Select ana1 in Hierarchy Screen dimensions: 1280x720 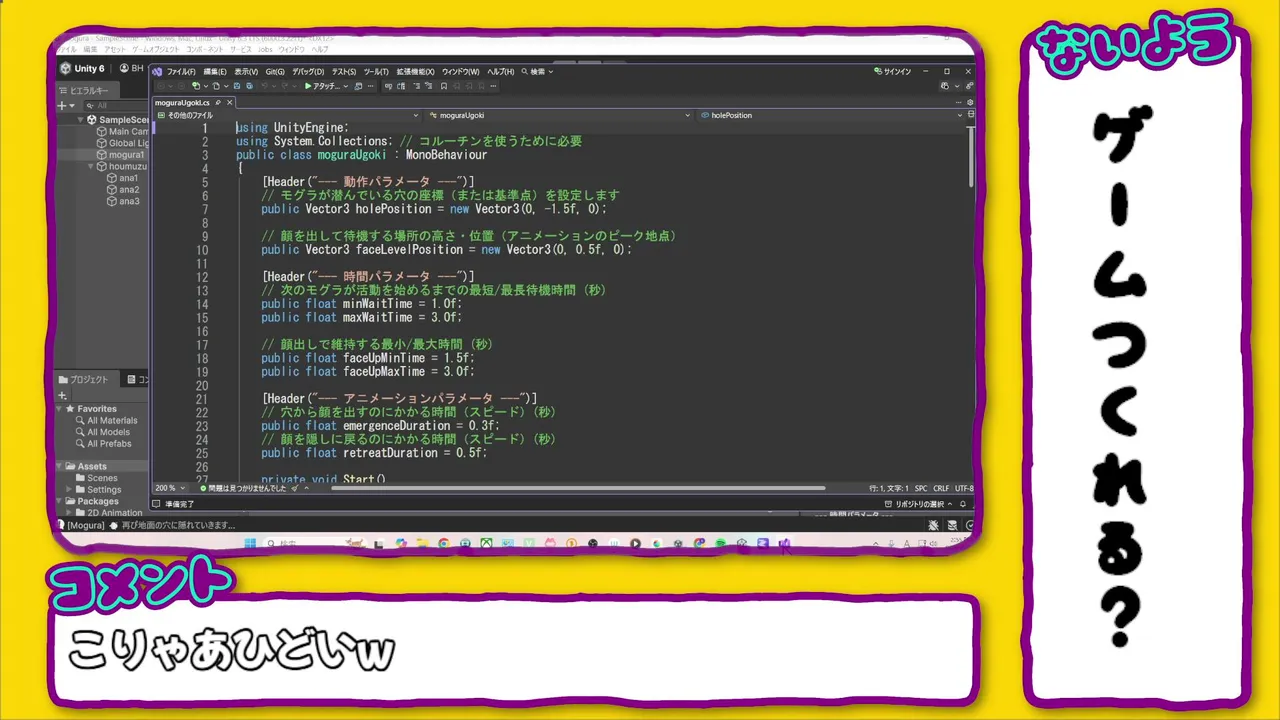123,178
